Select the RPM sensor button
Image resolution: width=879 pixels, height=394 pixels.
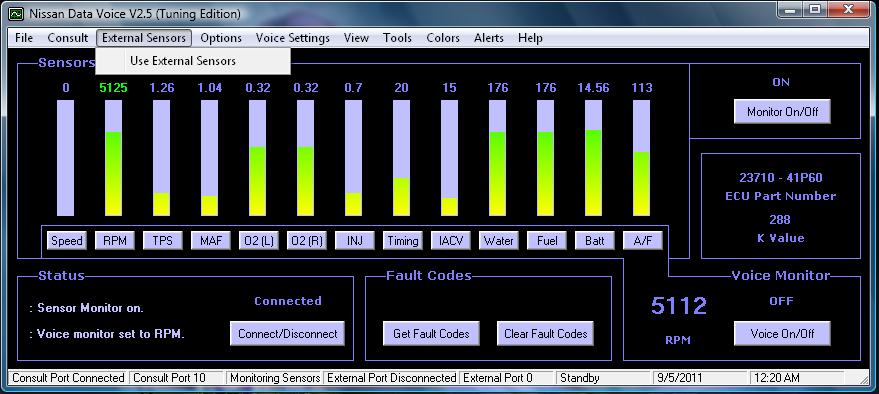(x=115, y=241)
